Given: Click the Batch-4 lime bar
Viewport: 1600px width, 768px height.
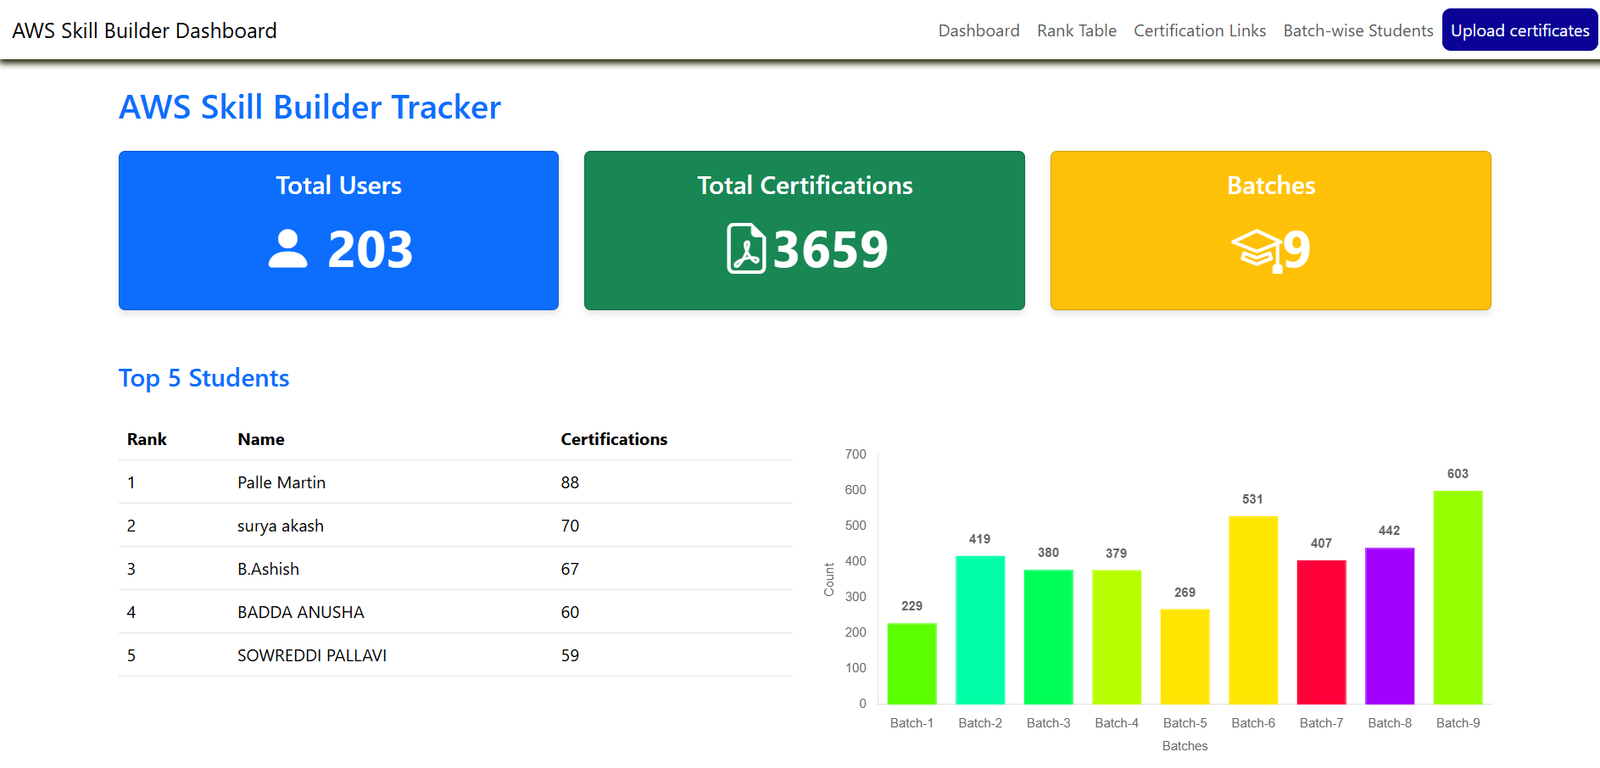Looking at the screenshot, I should [x=1117, y=637].
